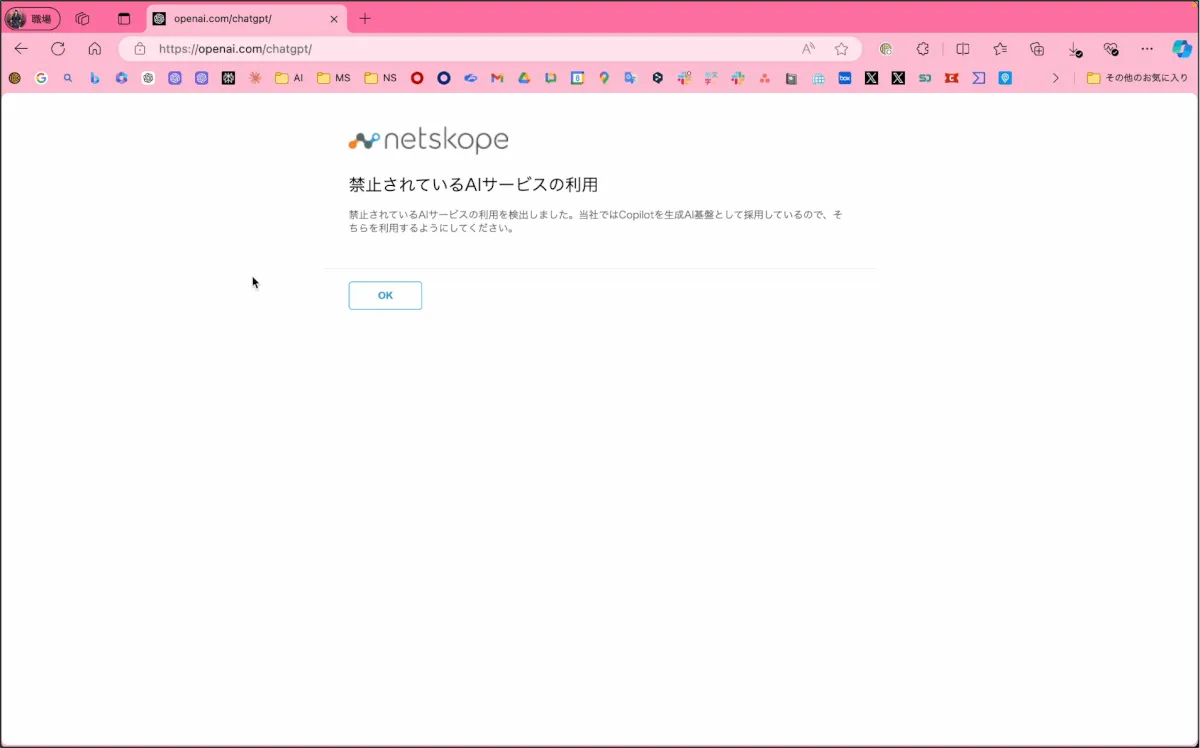Expand the NS favorites folder
The image size is (1200, 748).
coord(381,78)
